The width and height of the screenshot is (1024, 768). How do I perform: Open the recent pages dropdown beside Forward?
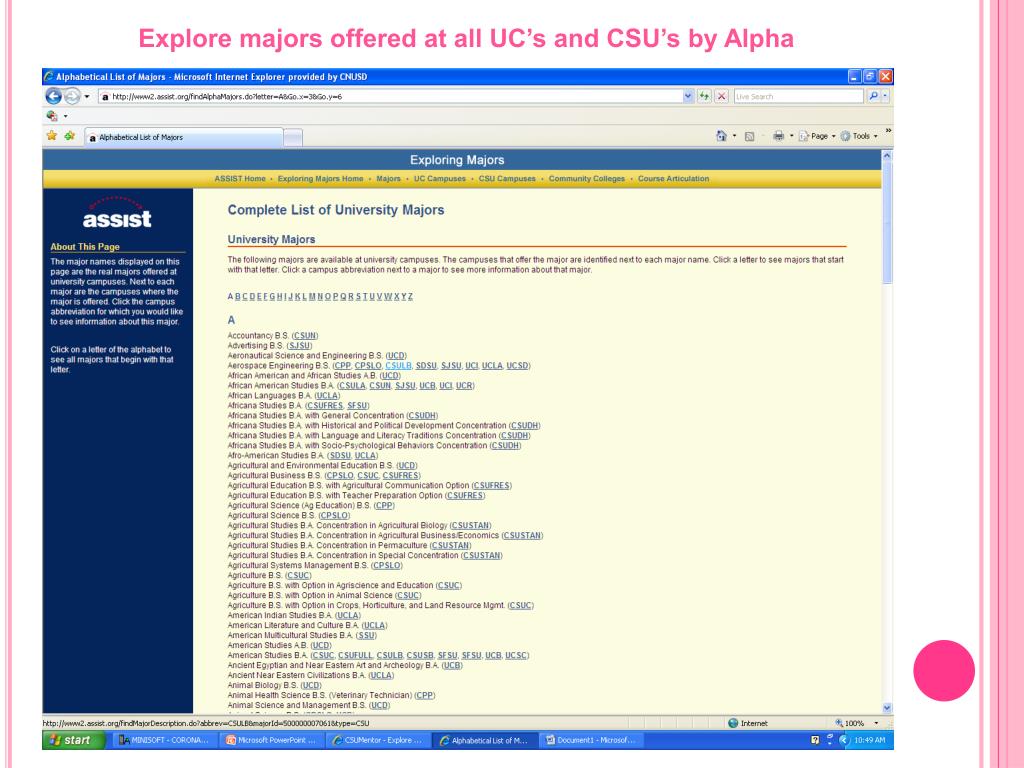[x=87, y=97]
